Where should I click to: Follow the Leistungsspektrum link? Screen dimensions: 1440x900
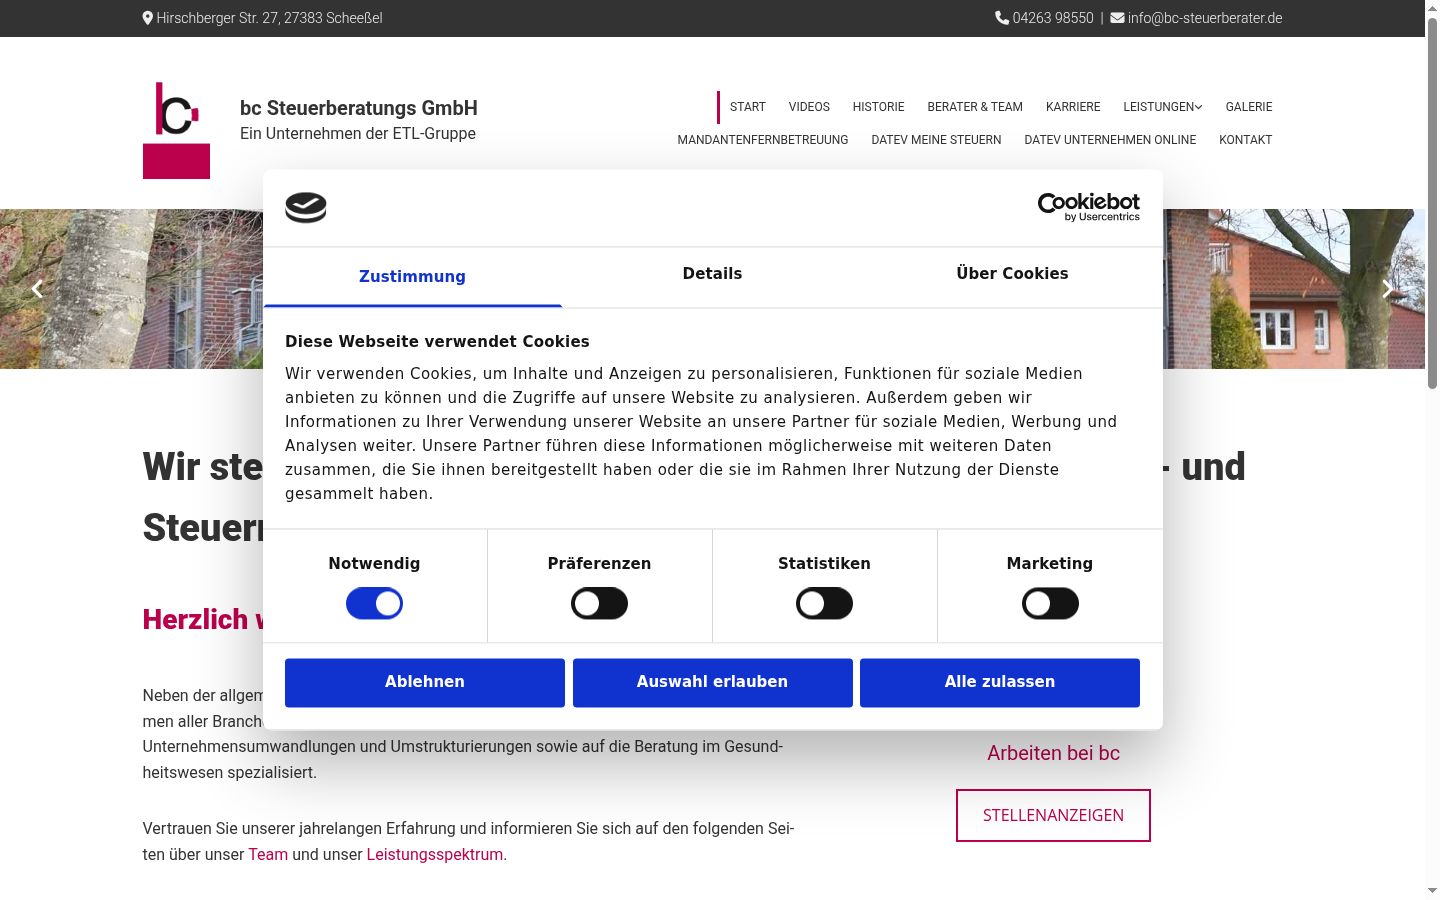435,854
